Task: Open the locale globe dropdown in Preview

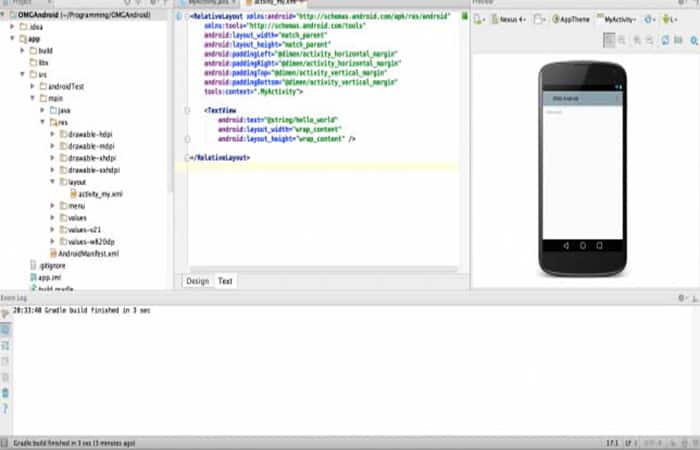Action: (x=649, y=19)
